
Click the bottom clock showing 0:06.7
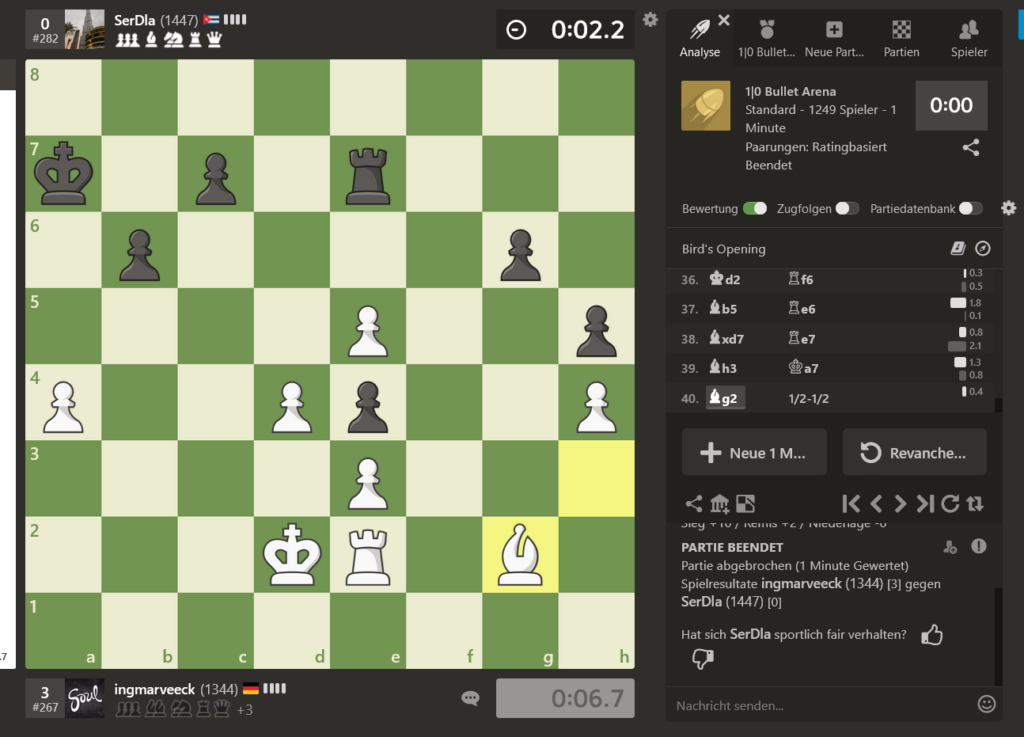566,698
